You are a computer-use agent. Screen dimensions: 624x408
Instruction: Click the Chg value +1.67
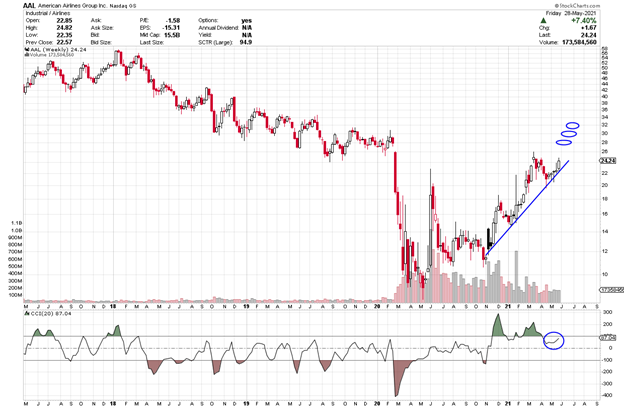click(589, 27)
